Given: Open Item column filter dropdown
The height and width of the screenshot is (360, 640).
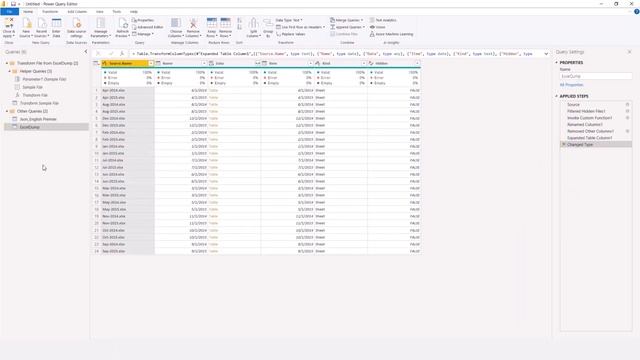Looking at the screenshot, I should pyautogui.click(x=311, y=63).
